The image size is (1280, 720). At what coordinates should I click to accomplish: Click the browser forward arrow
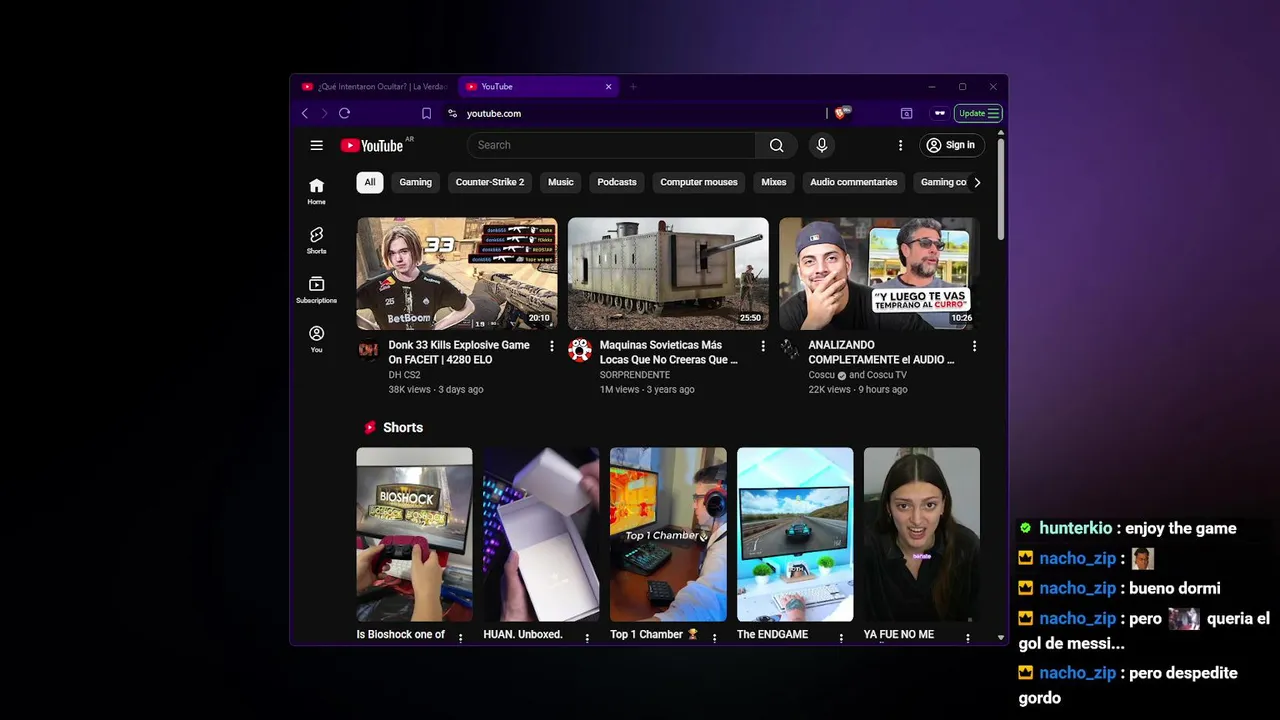[324, 113]
